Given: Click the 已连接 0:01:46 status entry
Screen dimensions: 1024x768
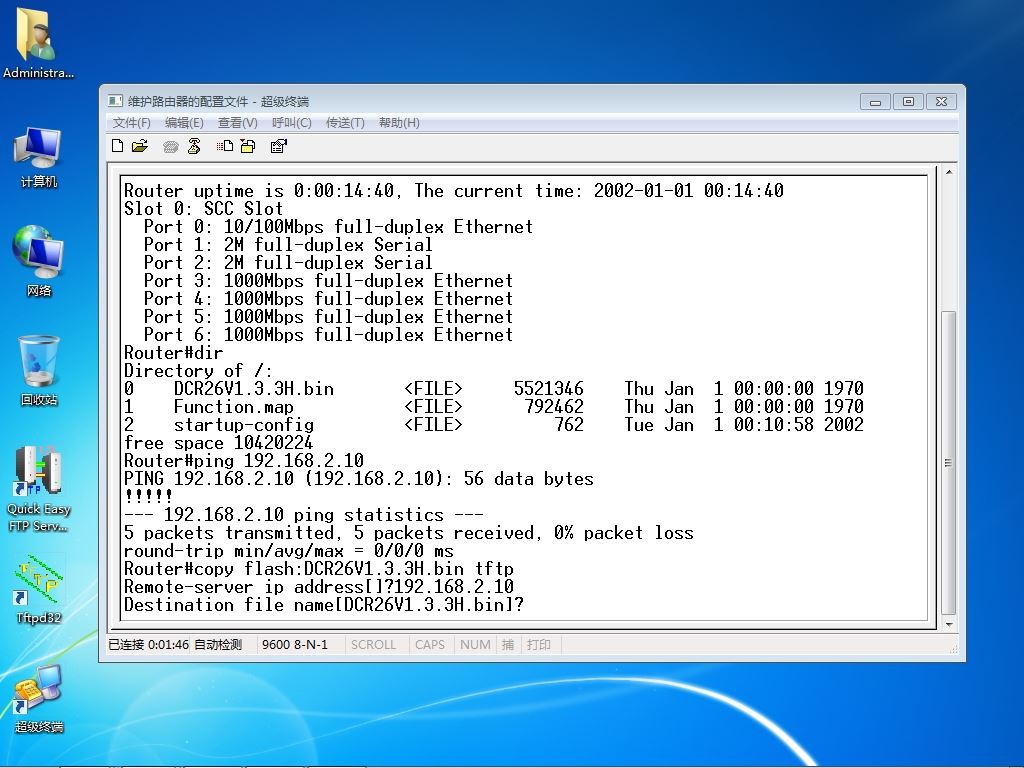Looking at the screenshot, I should (x=148, y=645).
